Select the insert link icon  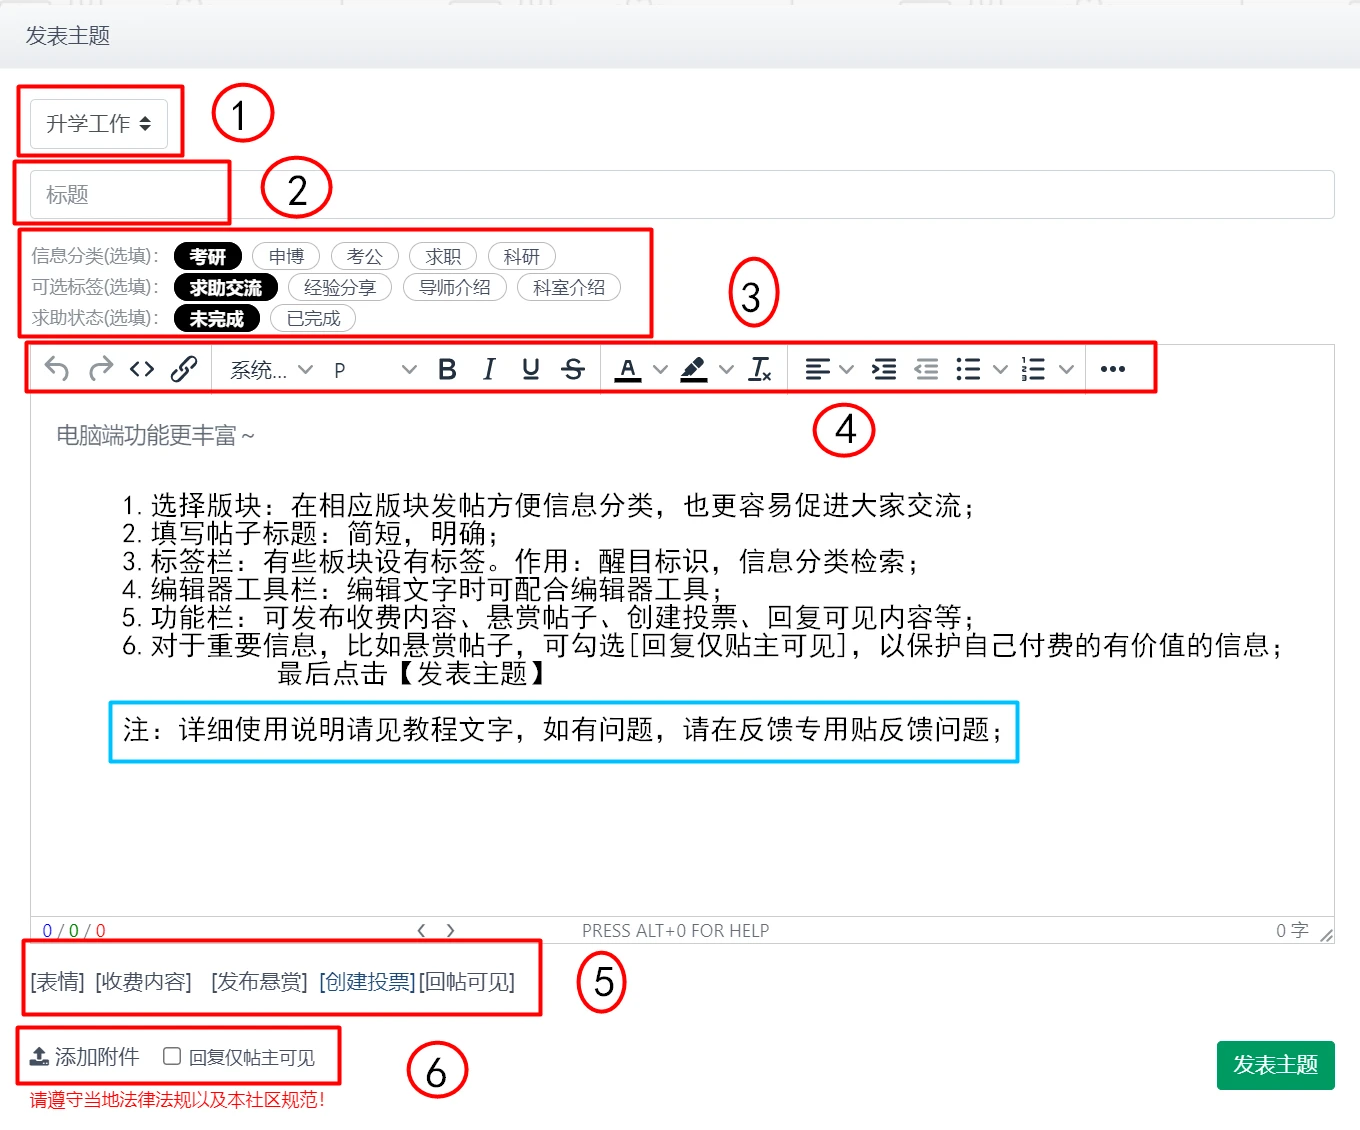[x=186, y=368]
